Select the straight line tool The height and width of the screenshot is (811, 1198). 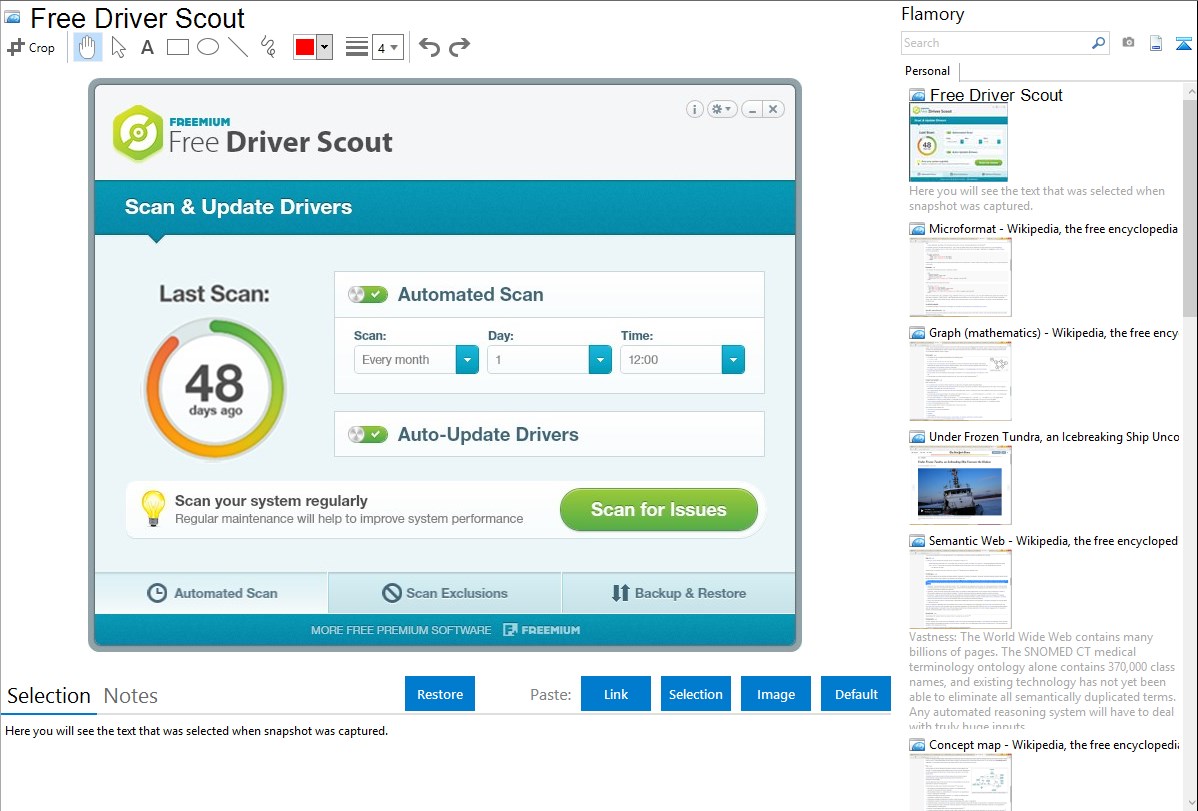pyautogui.click(x=238, y=47)
